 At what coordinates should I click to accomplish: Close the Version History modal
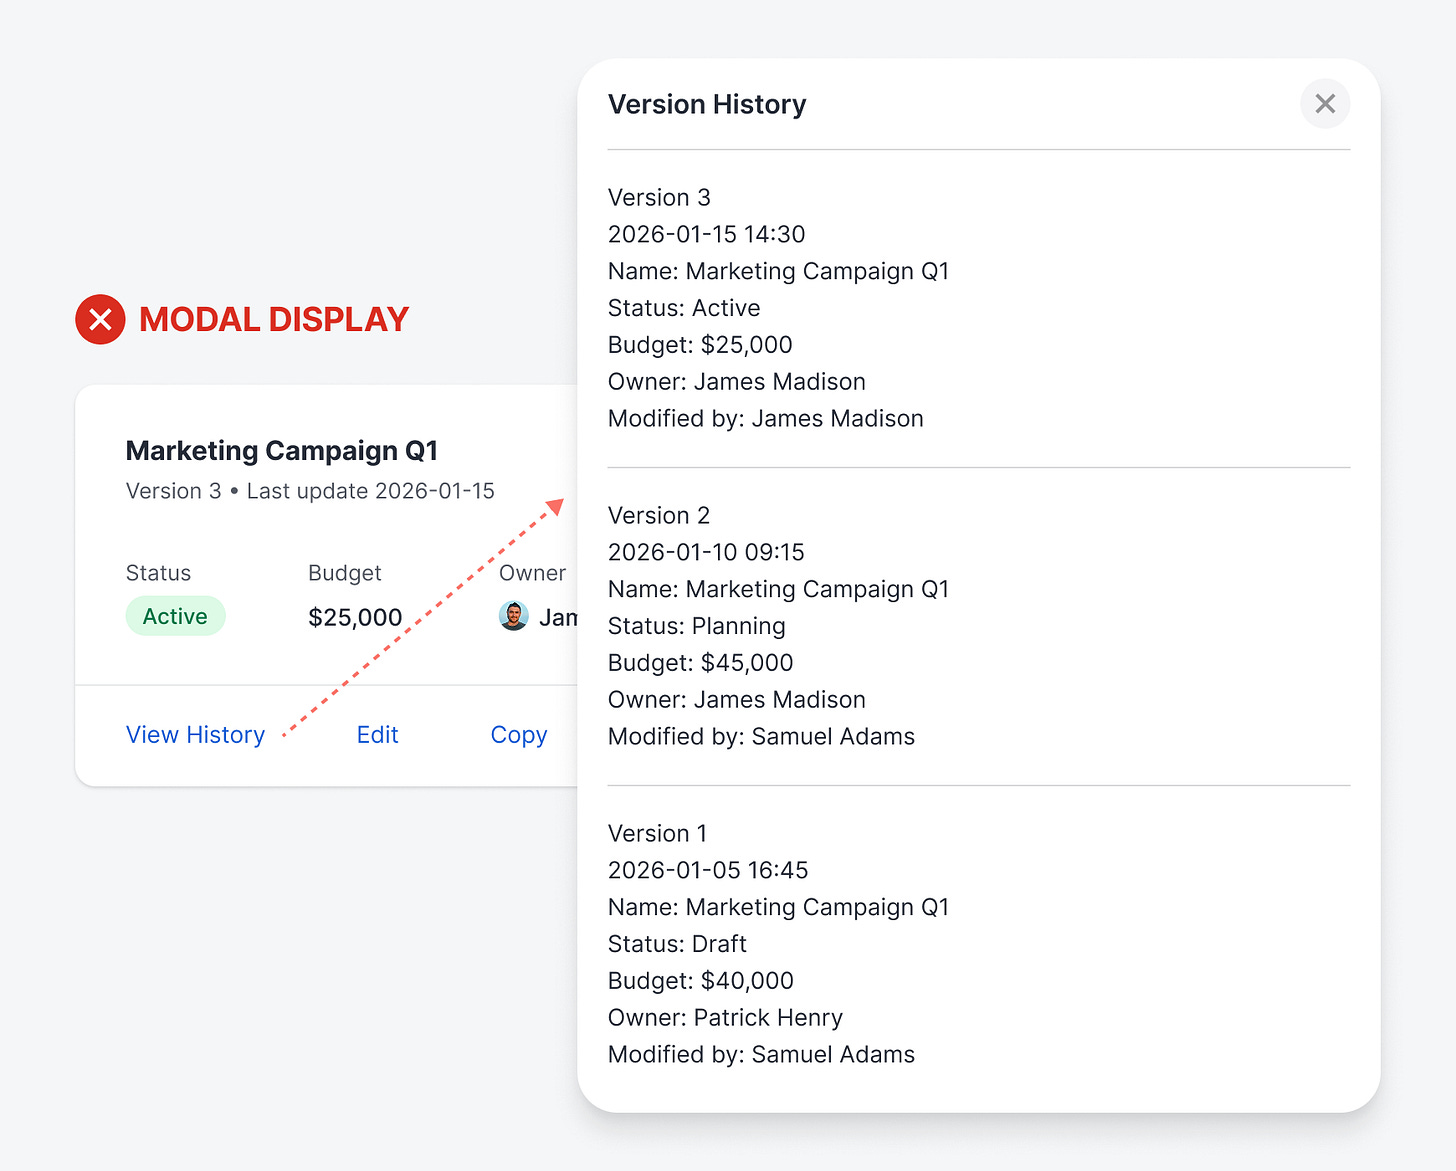point(1325,104)
